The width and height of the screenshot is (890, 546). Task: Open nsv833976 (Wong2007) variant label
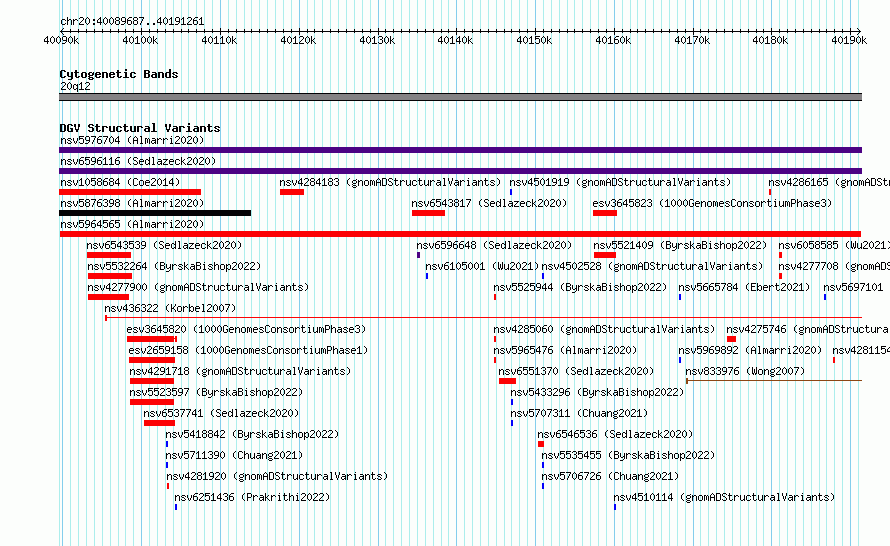745,371
